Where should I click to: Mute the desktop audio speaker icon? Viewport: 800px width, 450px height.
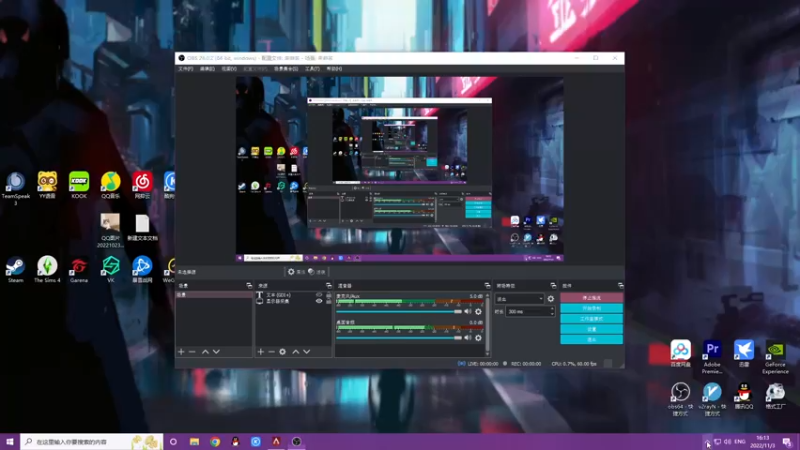tap(468, 338)
